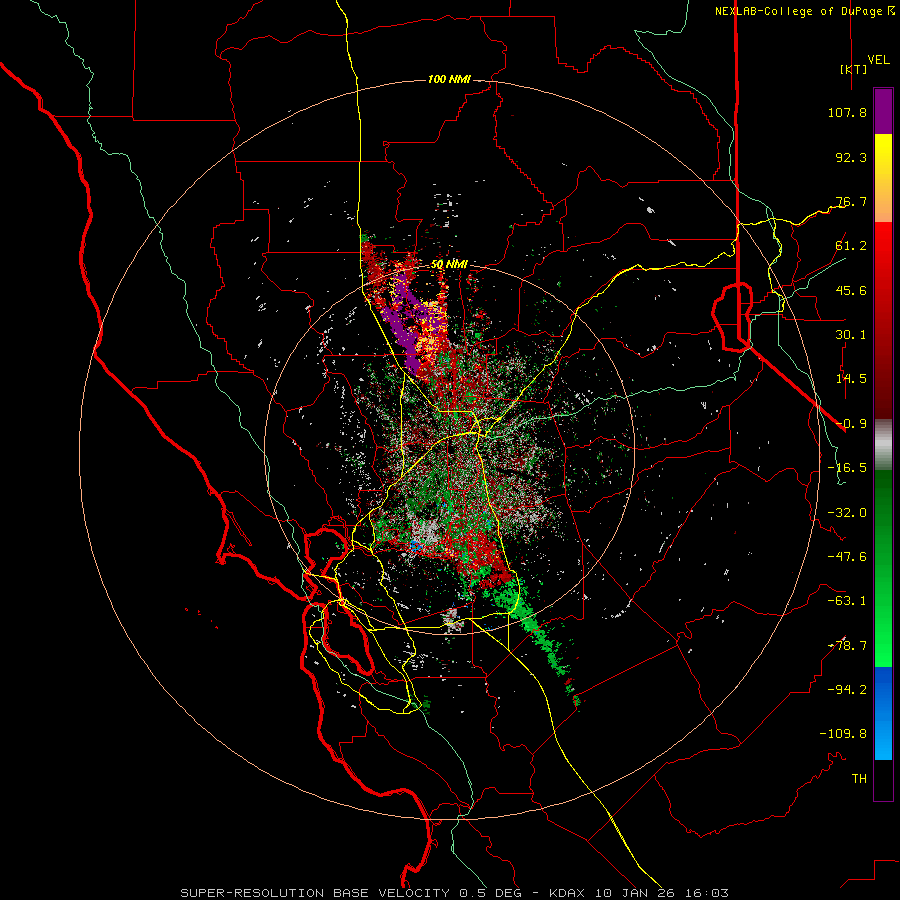Click the 100 NMI range ring label
The width and height of the screenshot is (900, 900).
point(449,79)
